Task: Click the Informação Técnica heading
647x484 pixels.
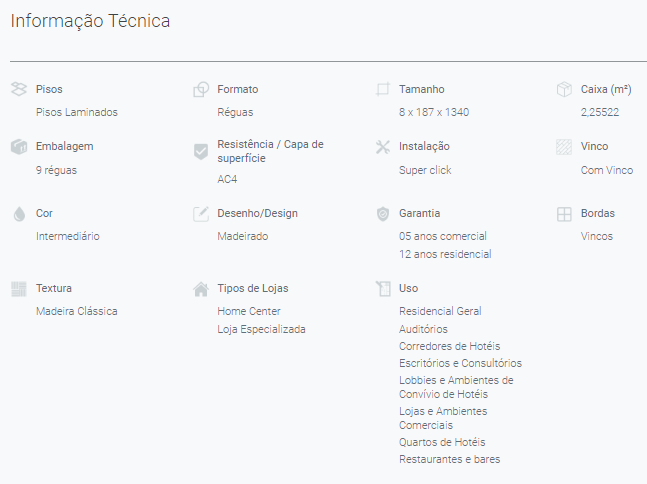Action: [90, 21]
